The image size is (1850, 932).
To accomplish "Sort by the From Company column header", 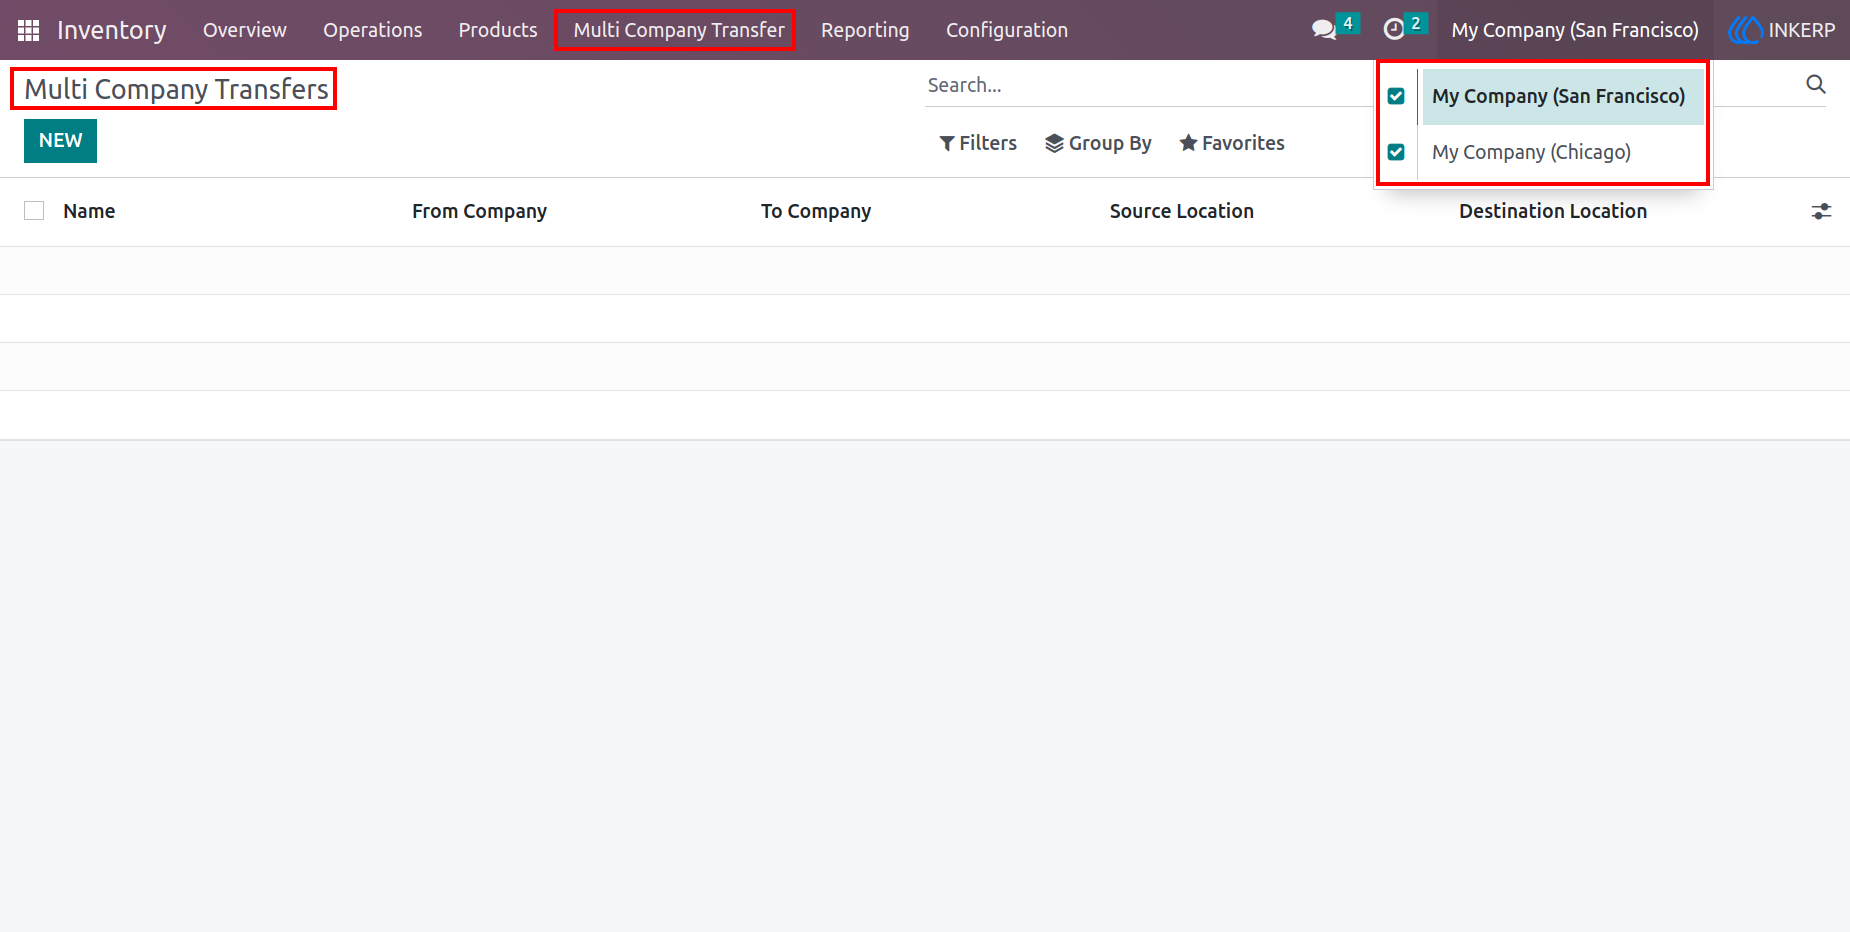I will (479, 211).
